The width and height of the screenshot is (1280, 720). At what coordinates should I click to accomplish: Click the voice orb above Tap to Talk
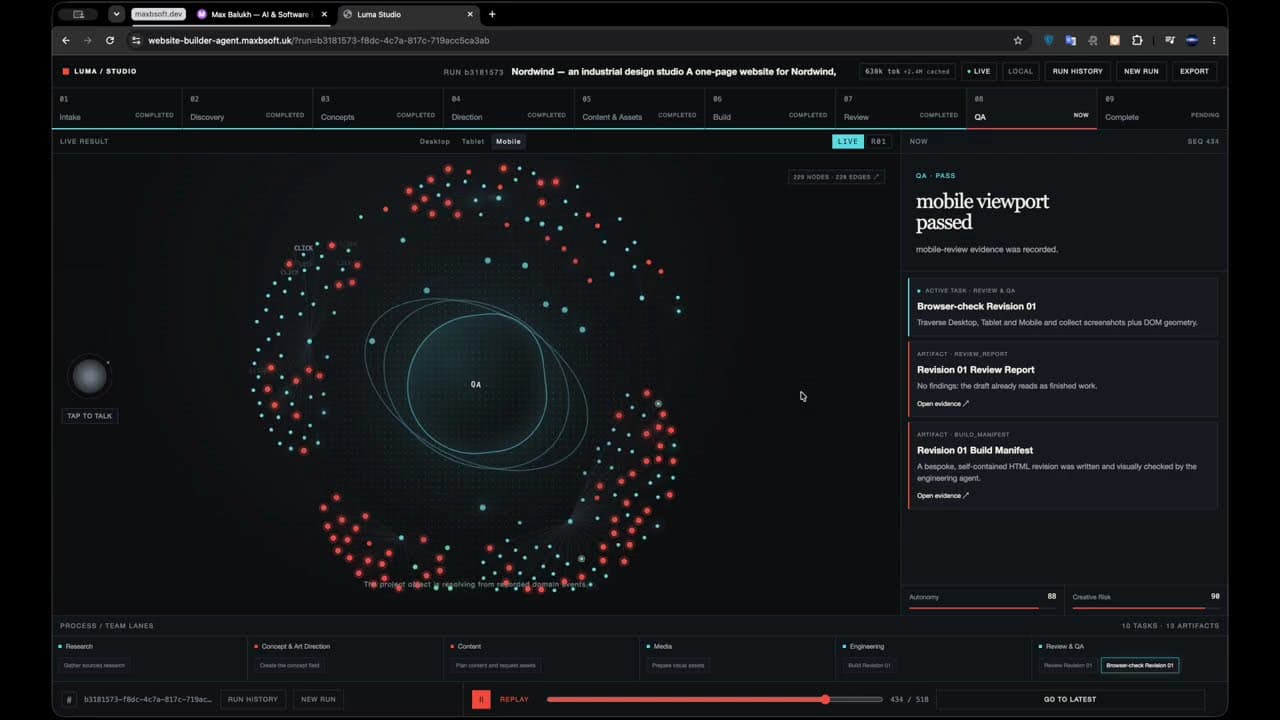pos(89,377)
